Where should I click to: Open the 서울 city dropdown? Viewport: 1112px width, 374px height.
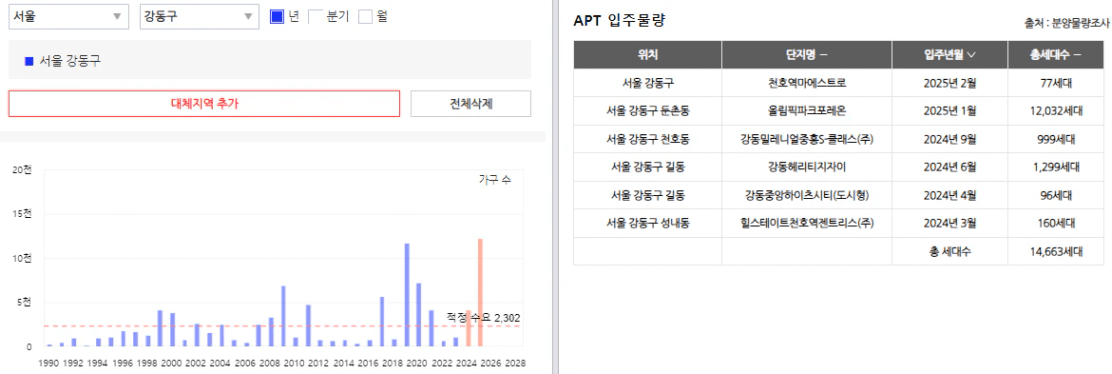[x=68, y=17]
